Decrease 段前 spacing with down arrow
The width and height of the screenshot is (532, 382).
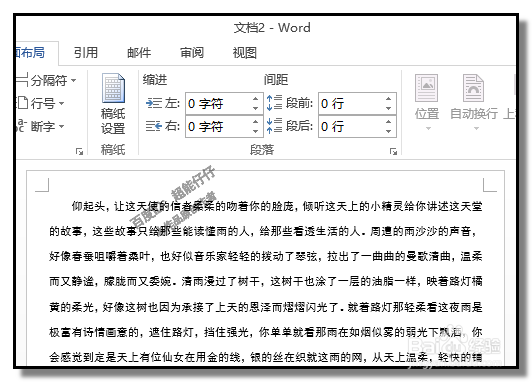(x=389, y=108)
